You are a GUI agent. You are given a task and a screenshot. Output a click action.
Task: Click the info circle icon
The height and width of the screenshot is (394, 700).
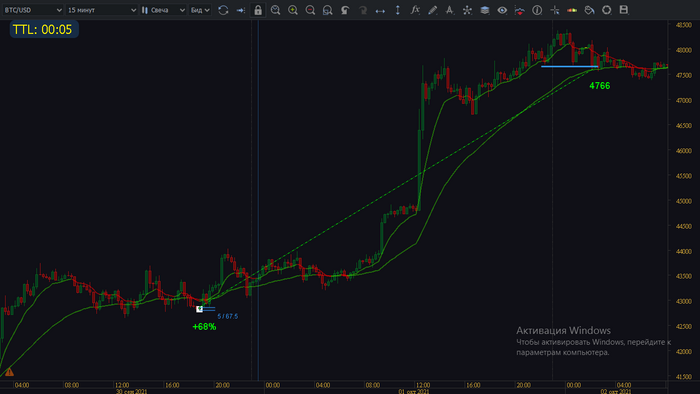537,10
